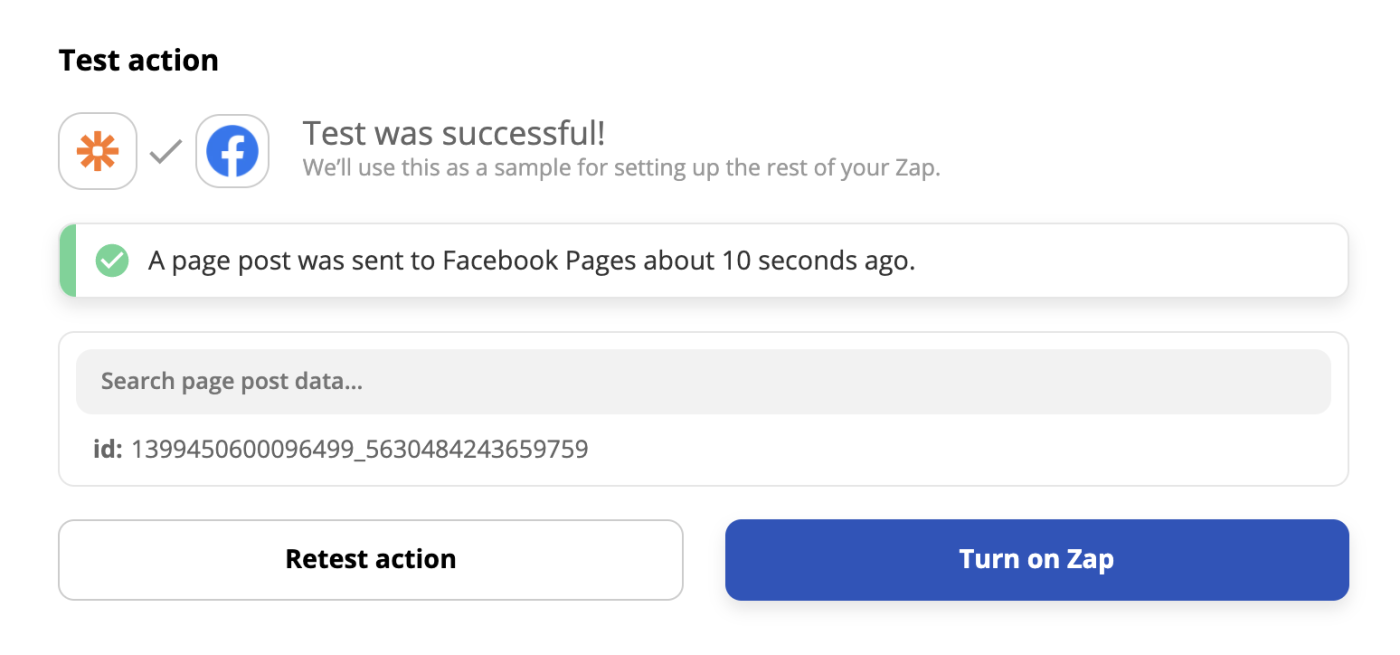
Task: Click the Test action heading
Action: [138, 60]
